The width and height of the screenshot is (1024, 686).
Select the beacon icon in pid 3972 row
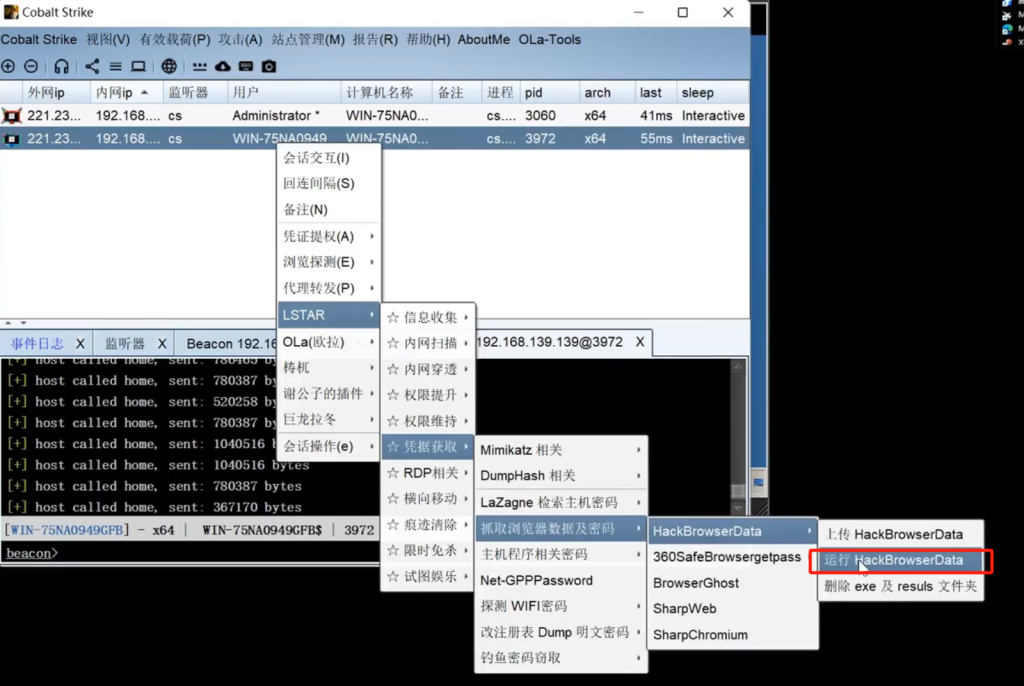pyautogui.click(x=11, y=139)
